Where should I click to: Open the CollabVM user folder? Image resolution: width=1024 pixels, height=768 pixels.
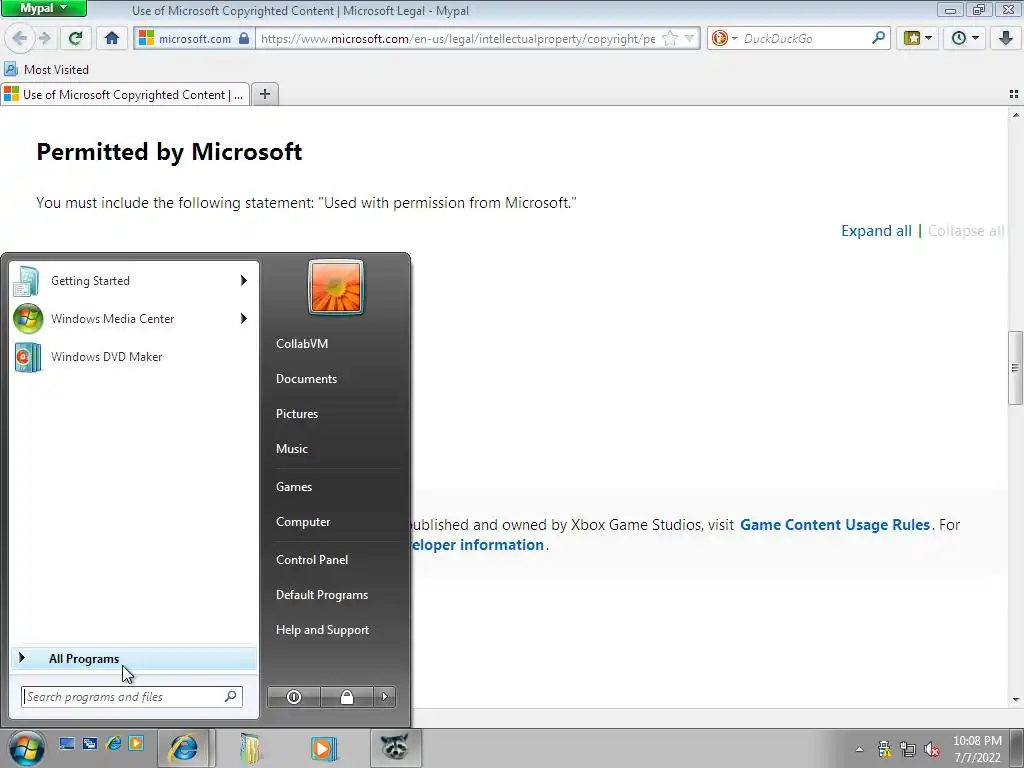302,344
